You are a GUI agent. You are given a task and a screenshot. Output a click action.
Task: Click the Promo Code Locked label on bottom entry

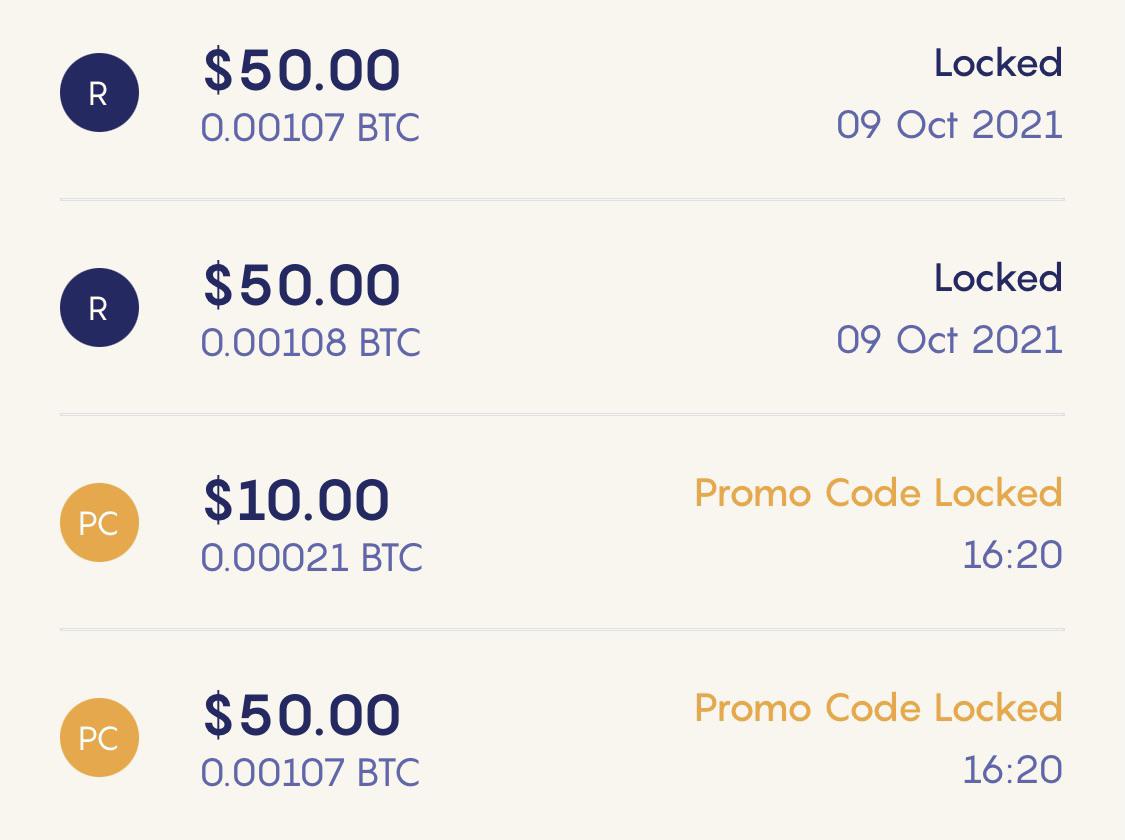878,708
